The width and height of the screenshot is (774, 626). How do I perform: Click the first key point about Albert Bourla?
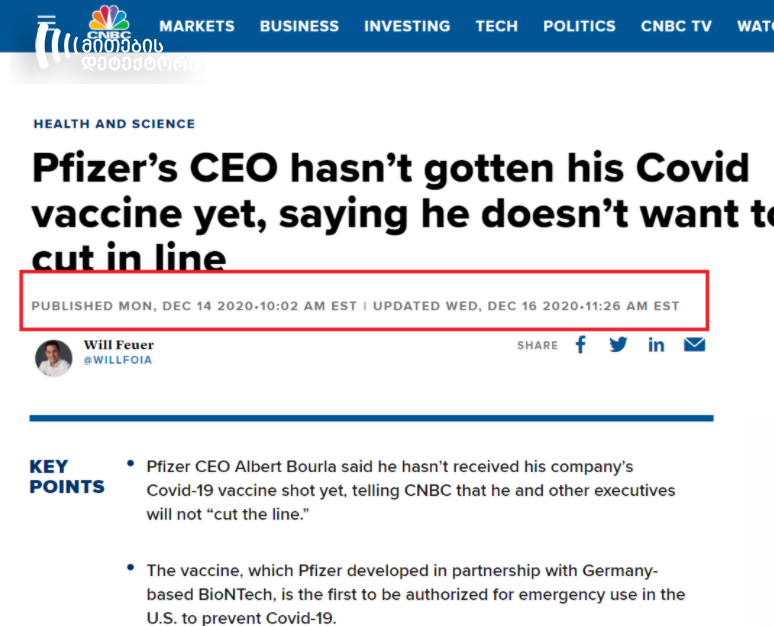pos(411,490)
